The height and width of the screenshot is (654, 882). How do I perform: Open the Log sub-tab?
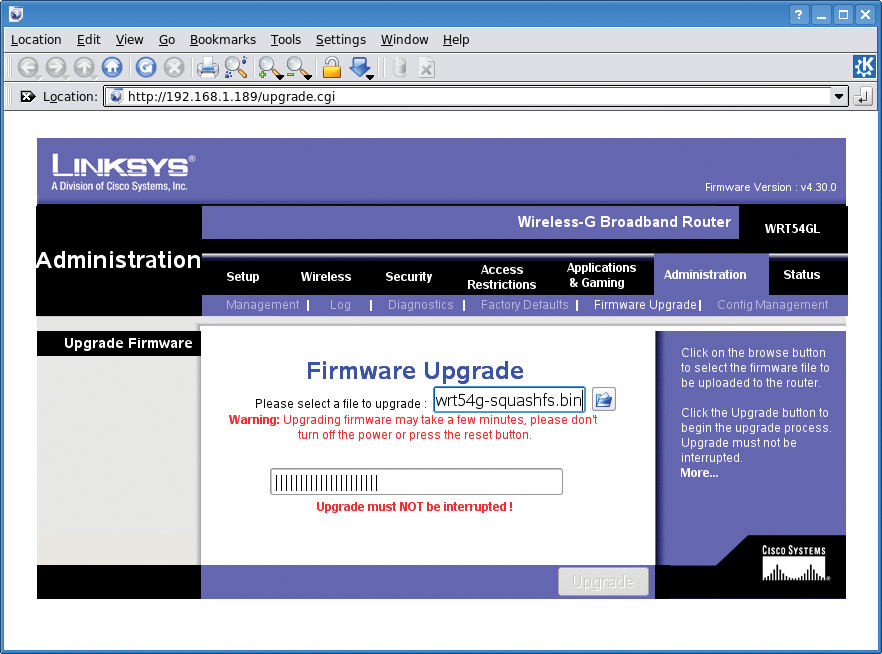point(340,305)
